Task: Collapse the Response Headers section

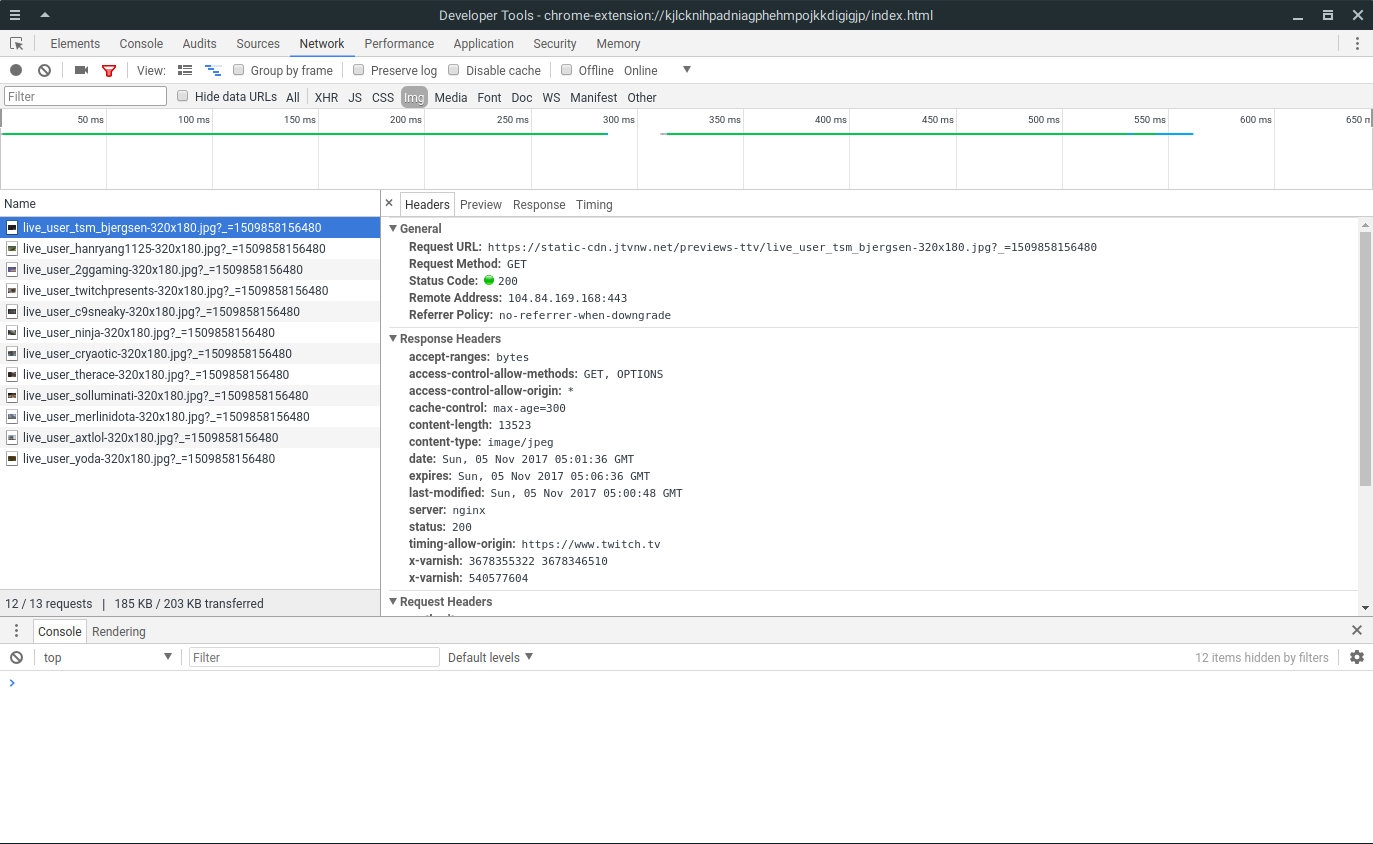Action: click(393, 338)
